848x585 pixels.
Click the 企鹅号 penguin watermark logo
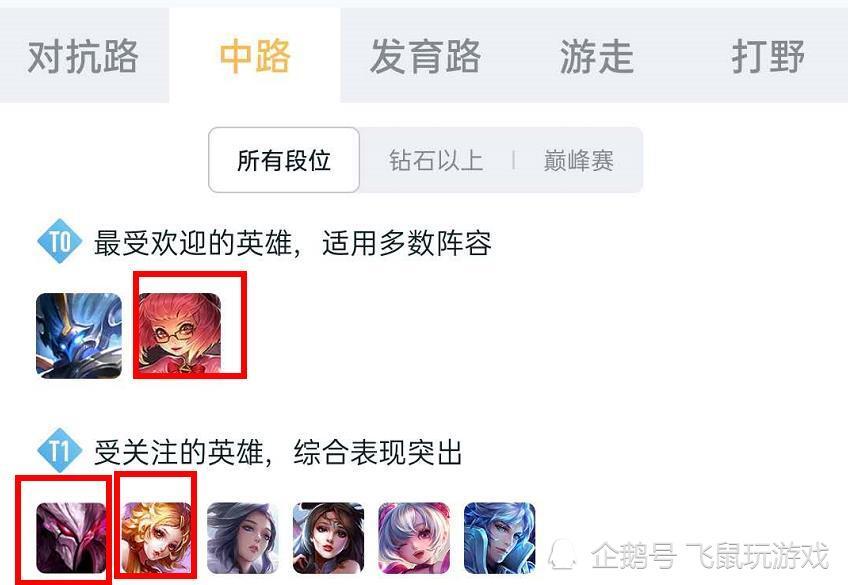562,554
